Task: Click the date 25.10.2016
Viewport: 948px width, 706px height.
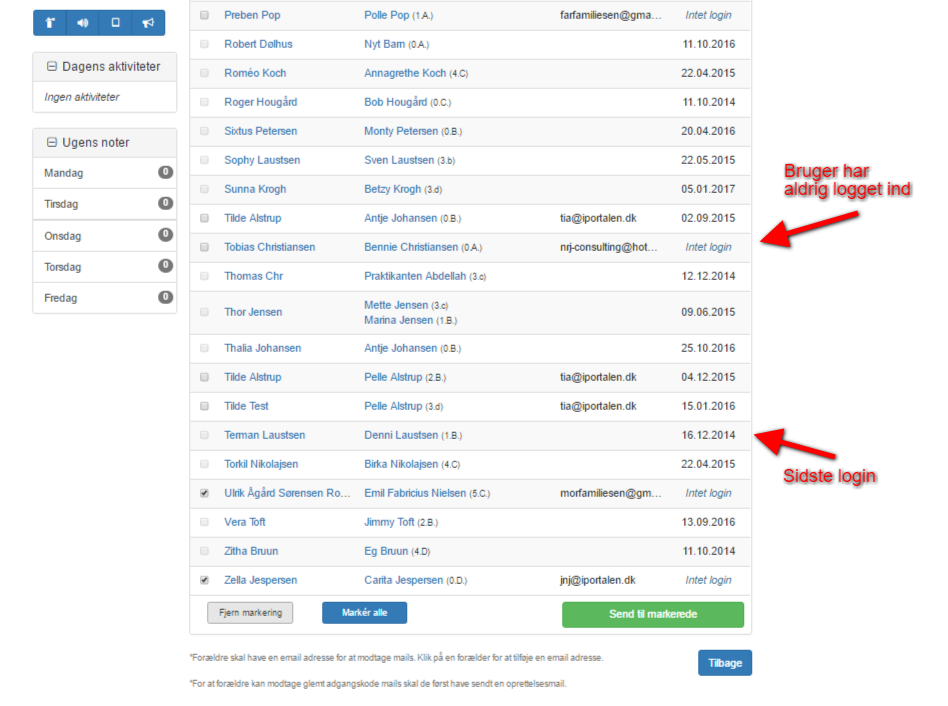Action: (708, 348)
